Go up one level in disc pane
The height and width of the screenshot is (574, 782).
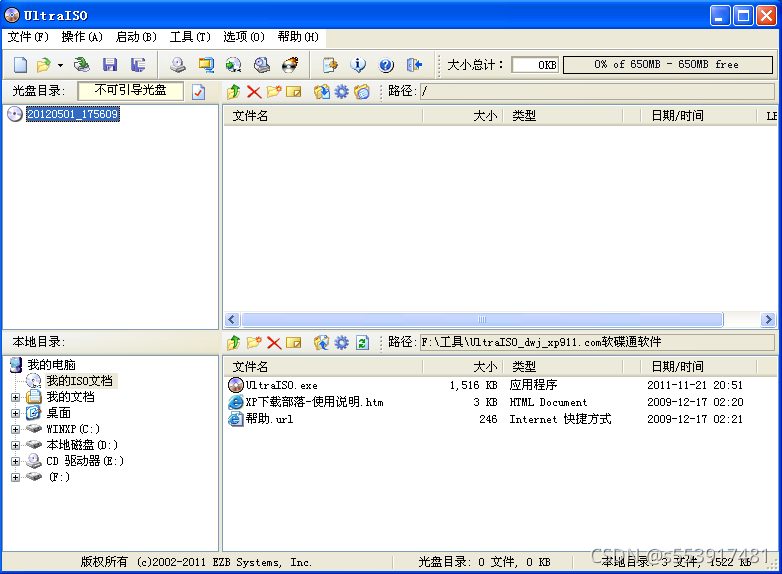[x=233, y=92]
